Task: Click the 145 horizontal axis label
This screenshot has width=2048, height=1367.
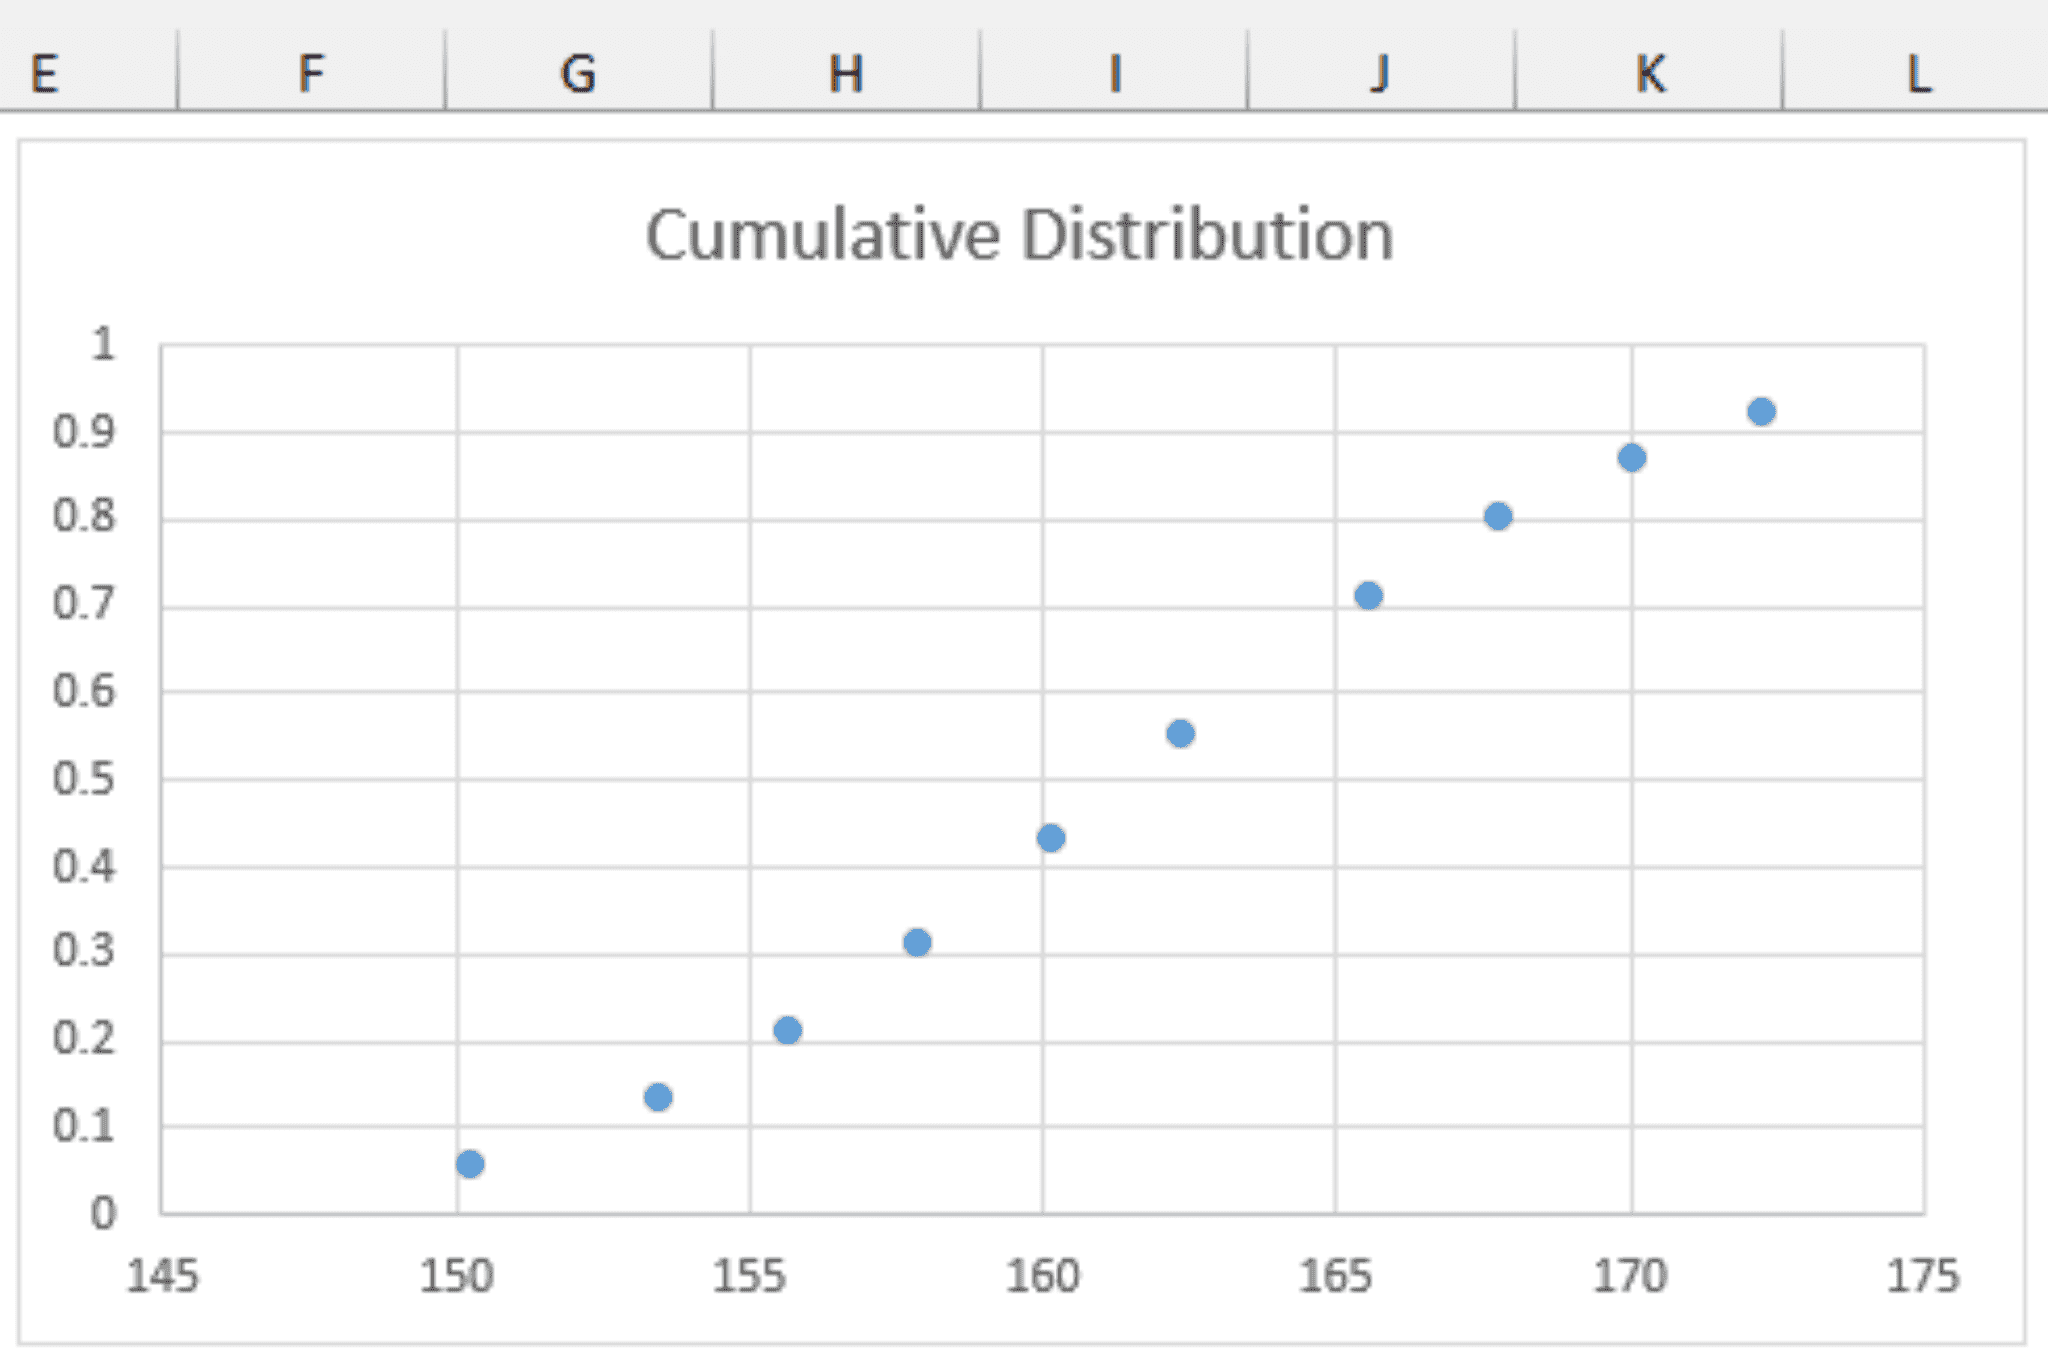Action: pos(162,1277)
